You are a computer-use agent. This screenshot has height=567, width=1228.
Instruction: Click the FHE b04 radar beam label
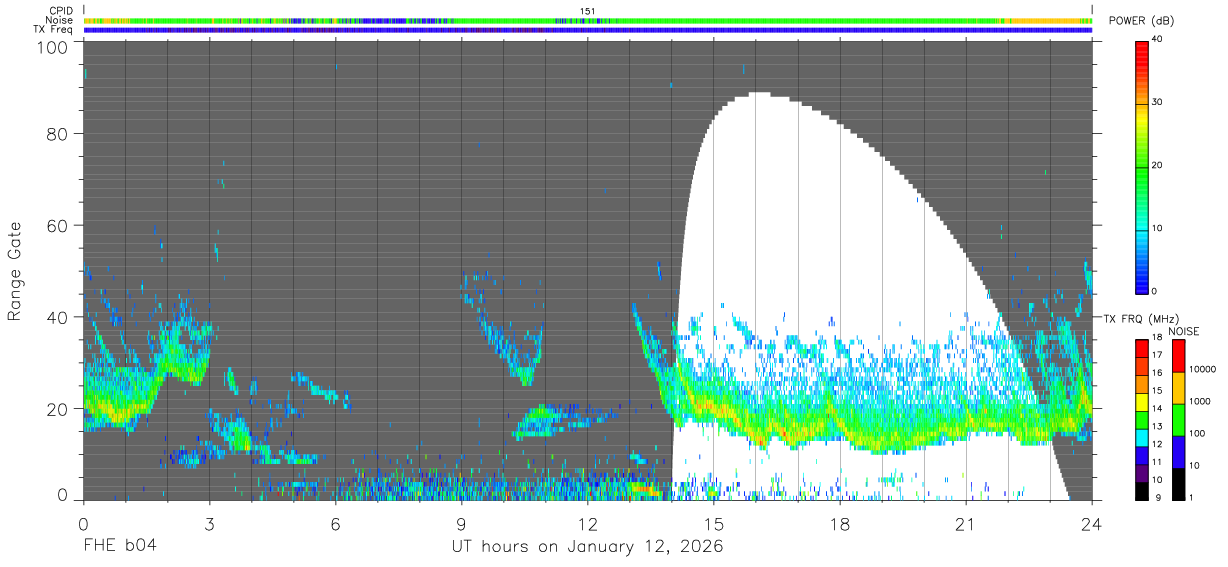point(119,547)
